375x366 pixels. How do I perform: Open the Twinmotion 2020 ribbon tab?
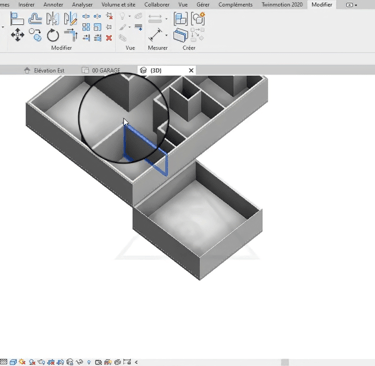tap(282, 5)
